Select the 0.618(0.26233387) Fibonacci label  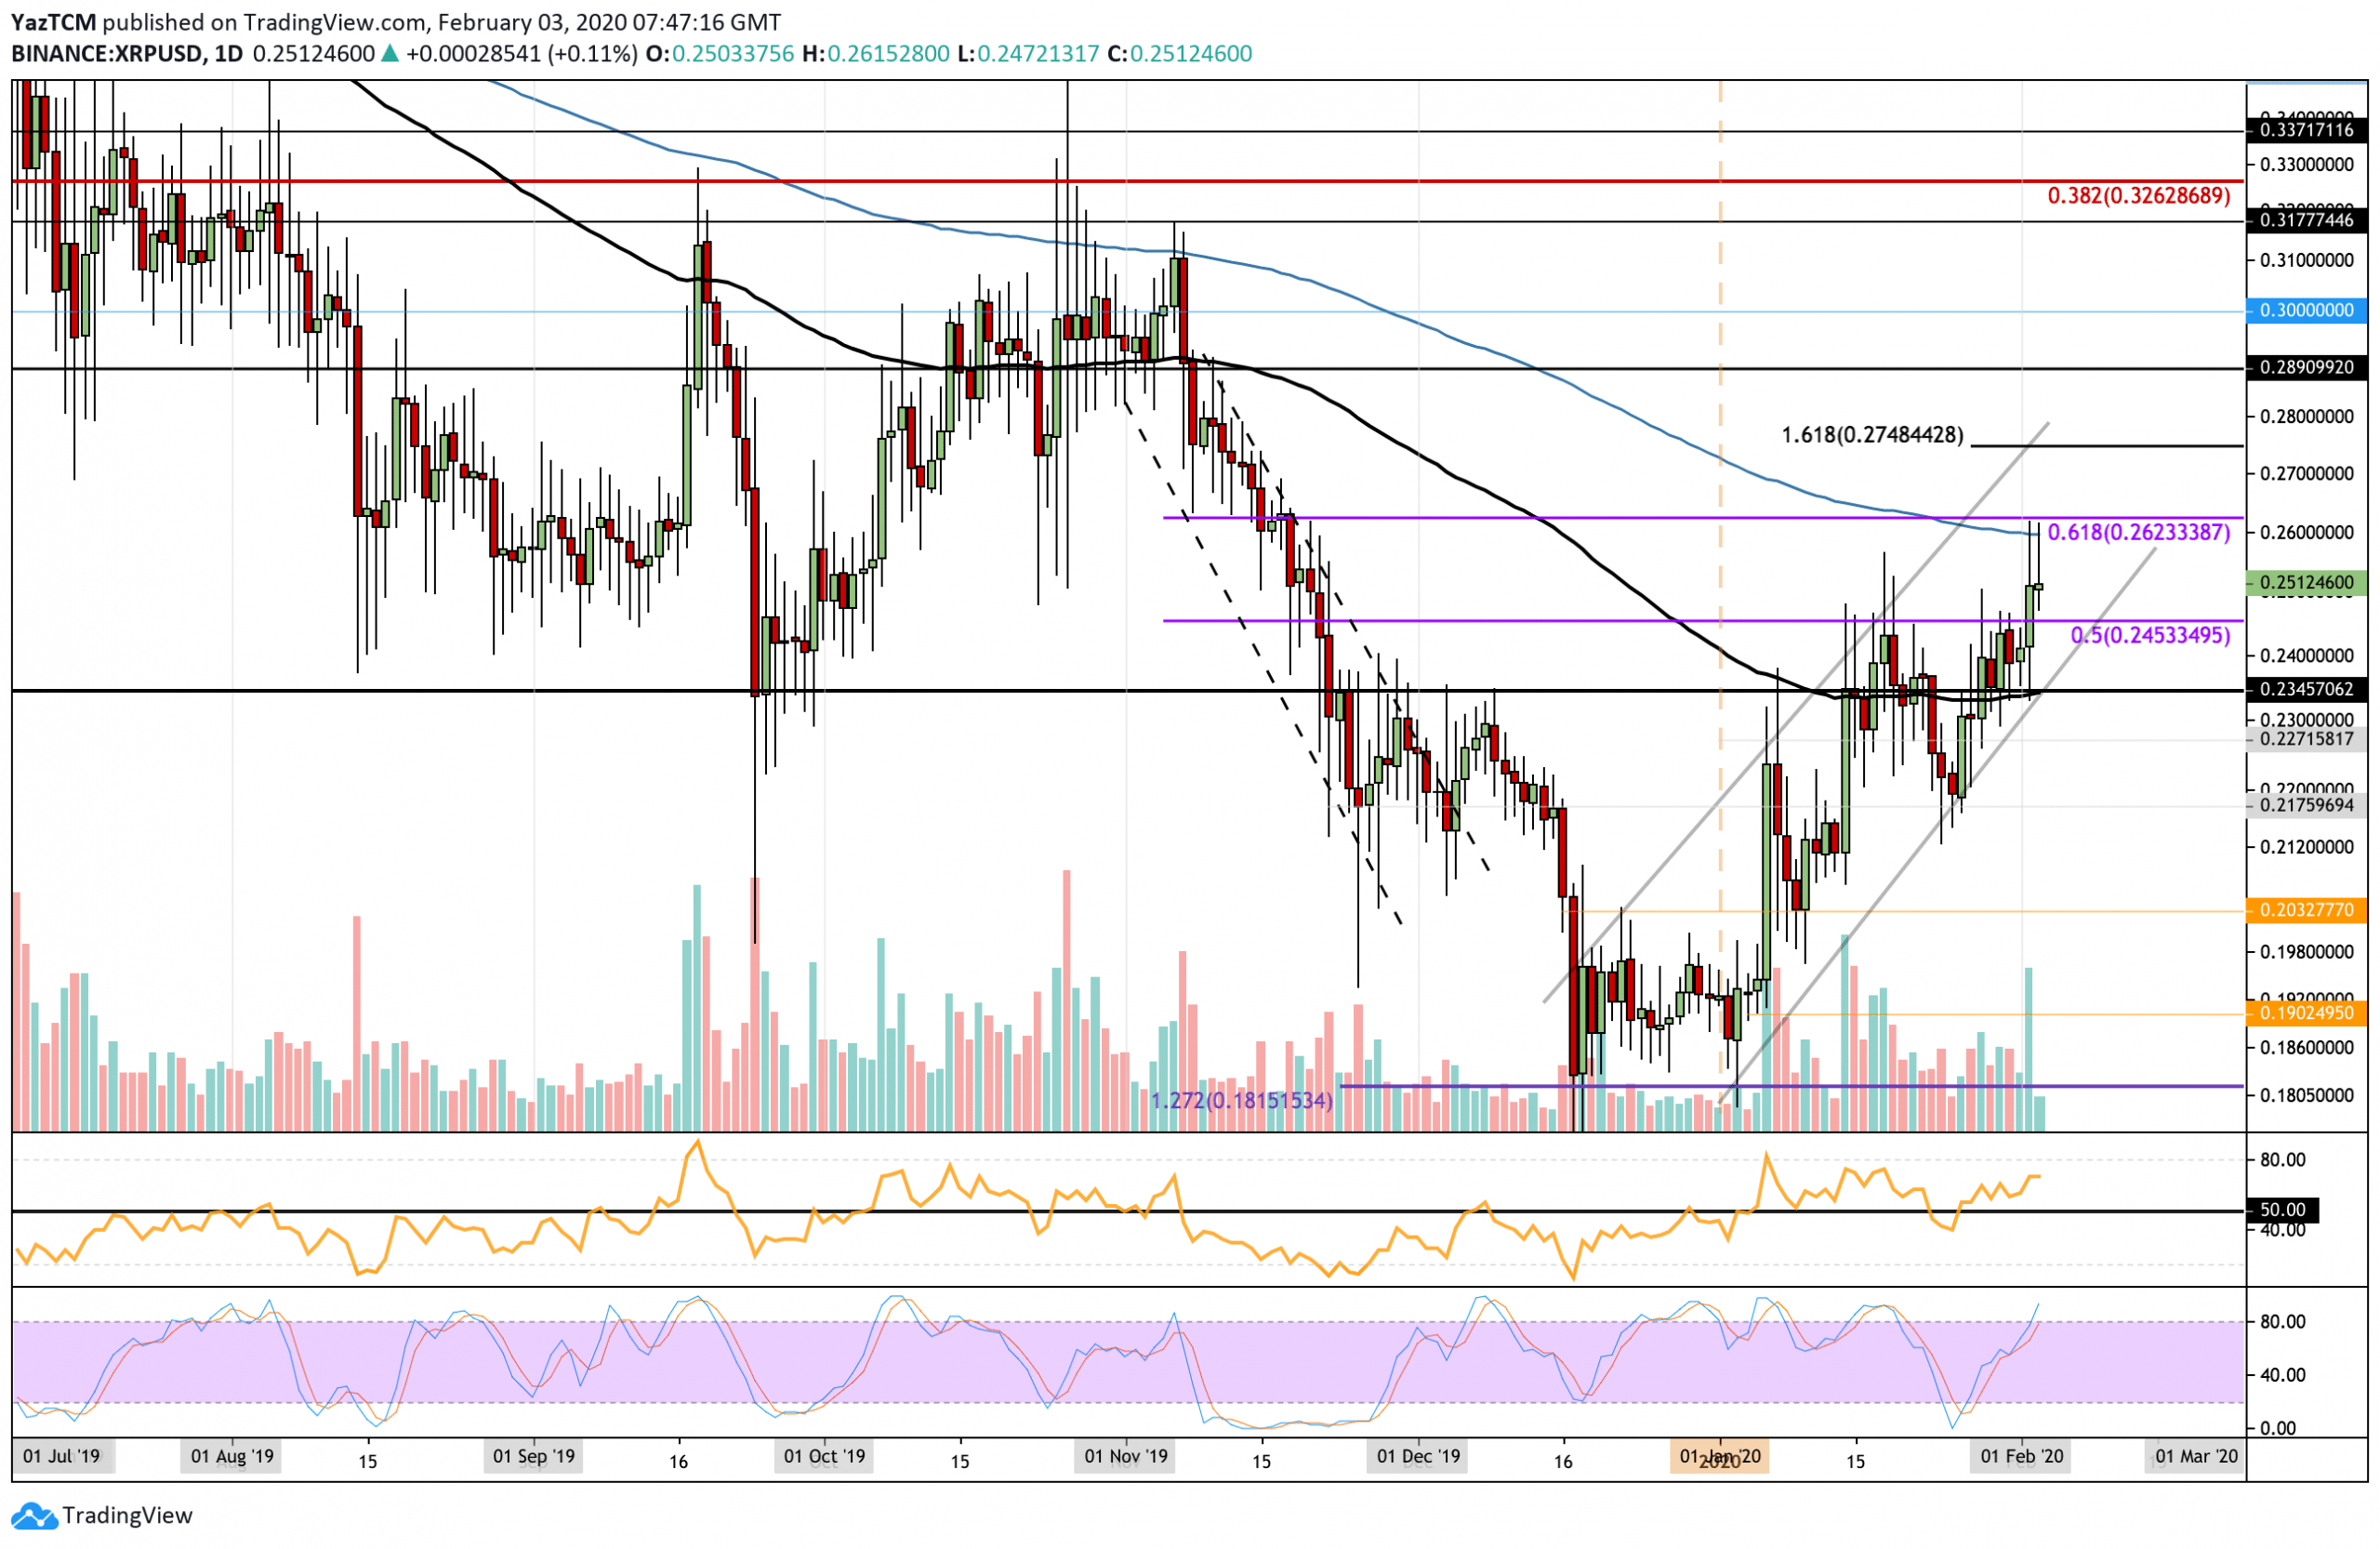click(x=2138, y=533)
